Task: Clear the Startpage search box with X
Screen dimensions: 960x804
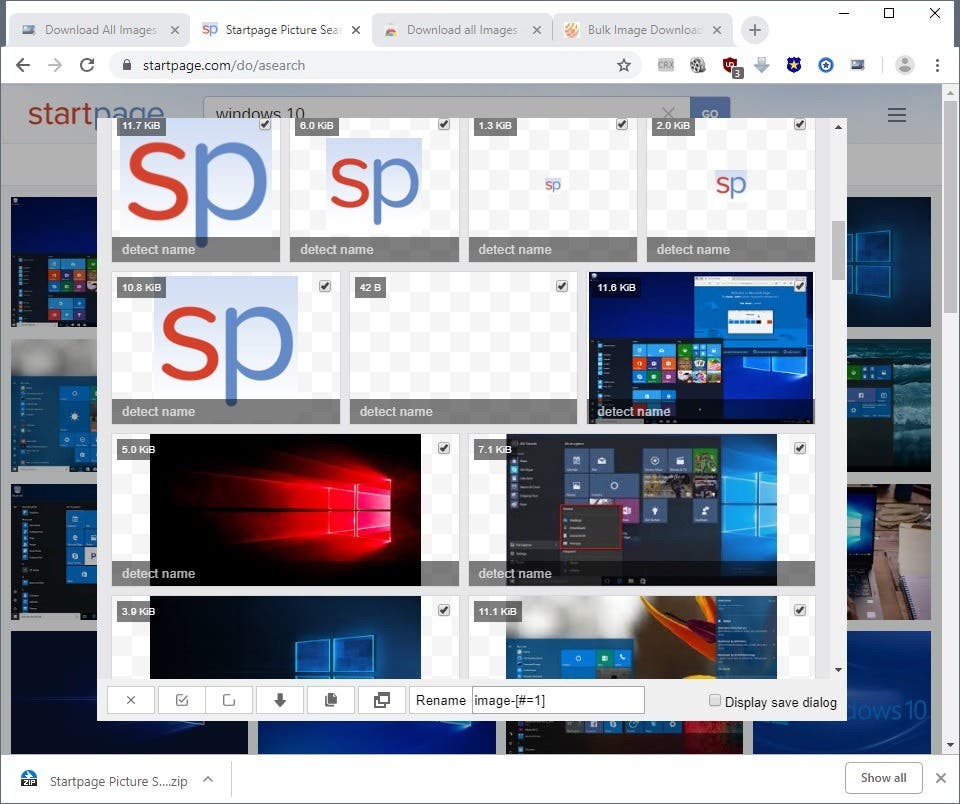Action: pyautogui.click(x=668, y=113)
